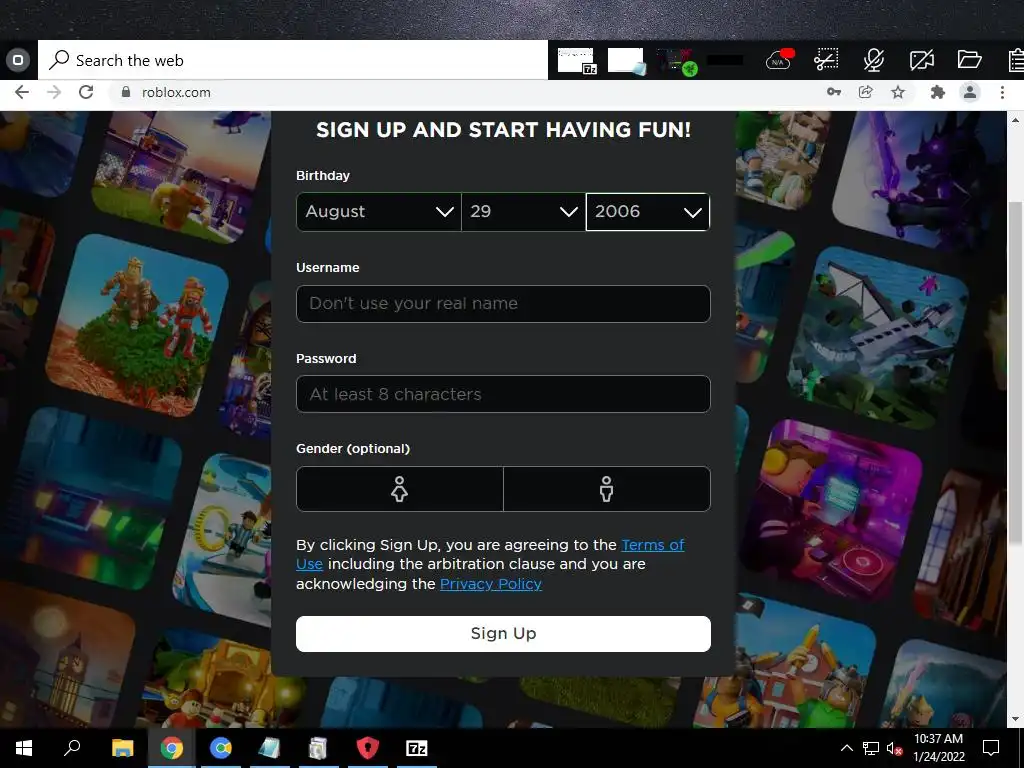Select the female gender option
1024x768 pixels.
[x=400, y=488]
